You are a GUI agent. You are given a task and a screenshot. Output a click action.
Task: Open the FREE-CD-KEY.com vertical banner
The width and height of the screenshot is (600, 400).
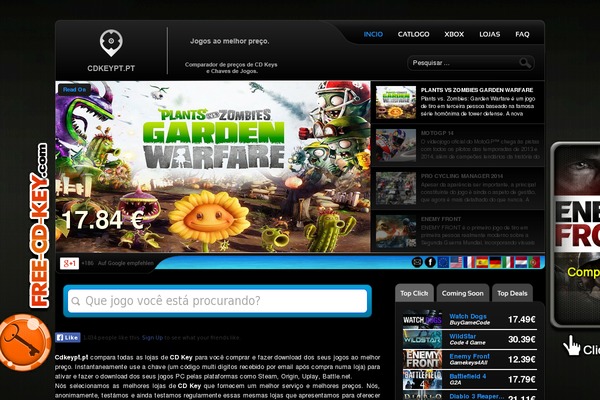pyautogui.click(x=39, y=225)
